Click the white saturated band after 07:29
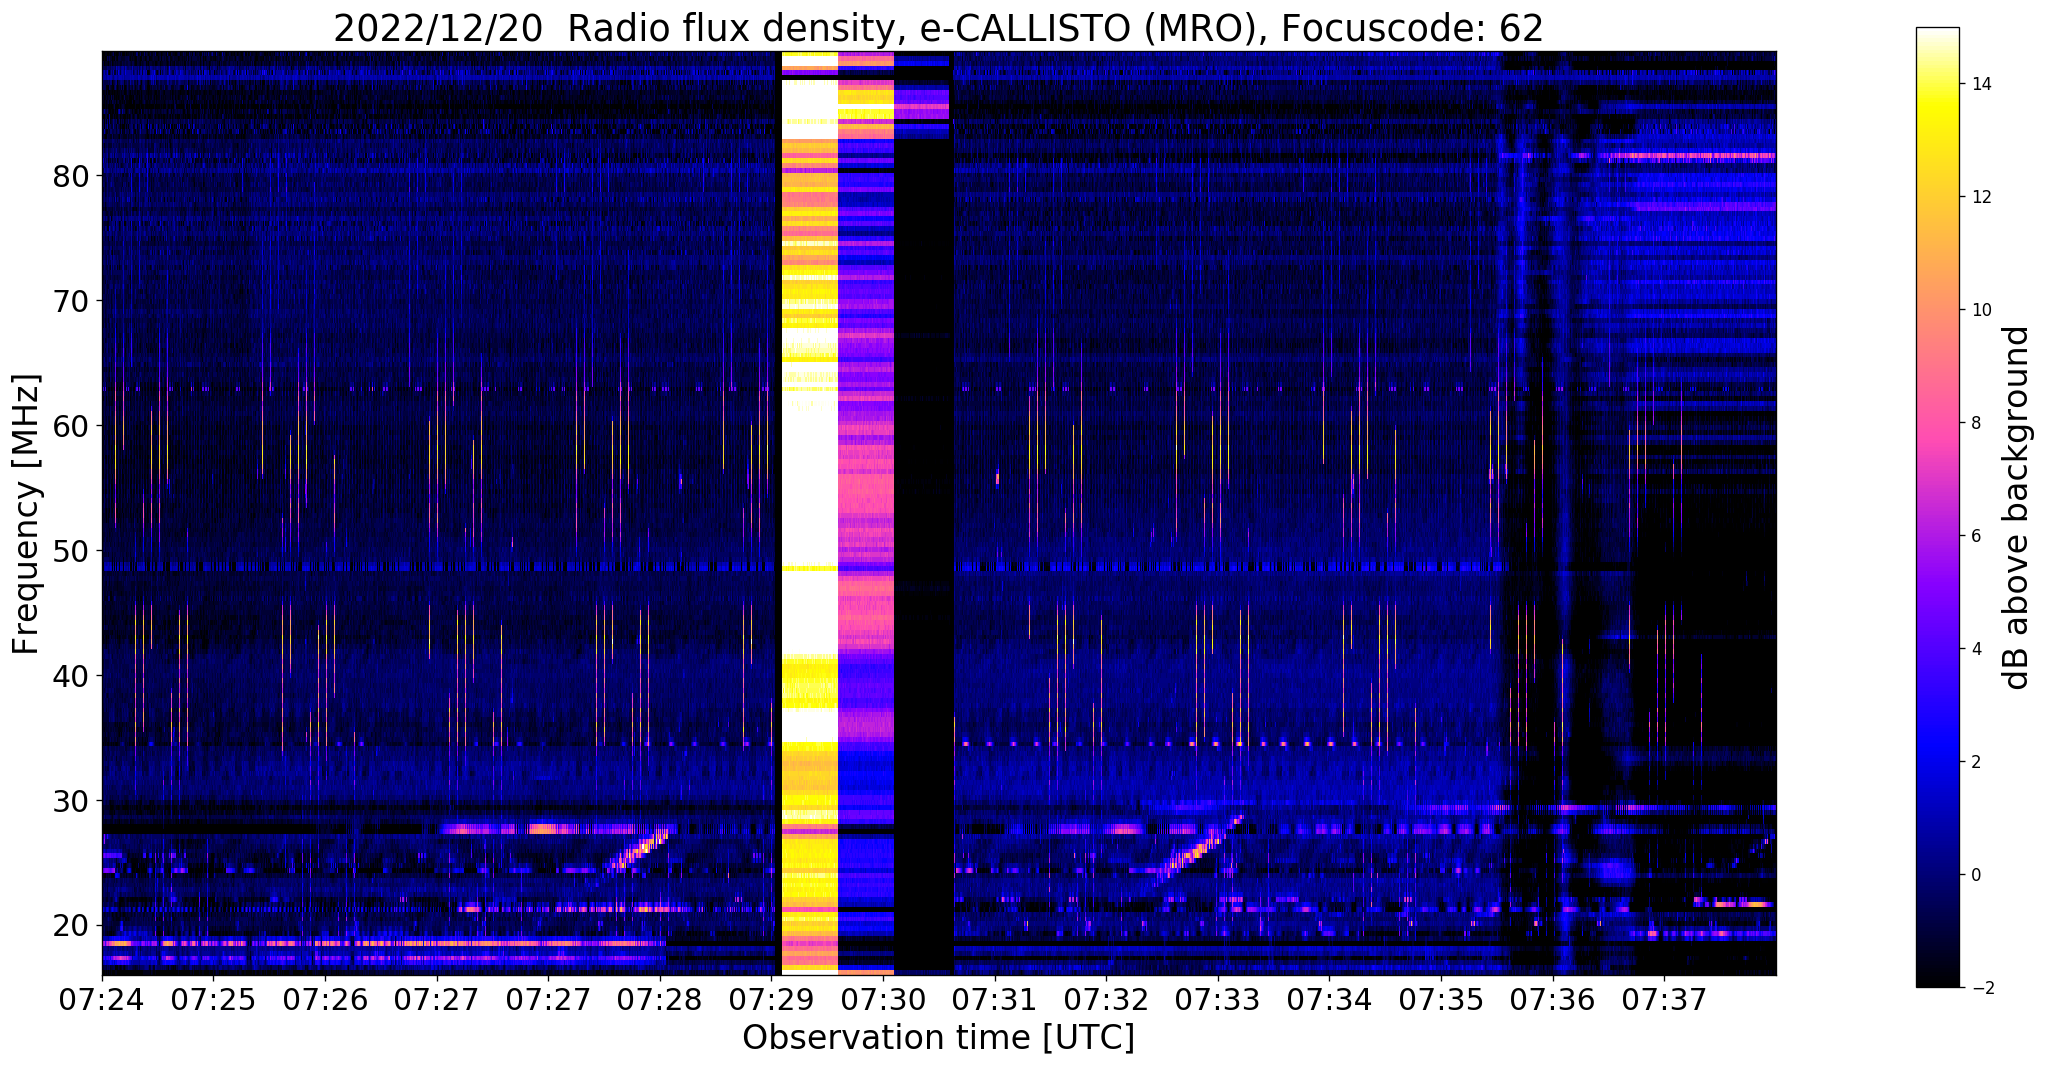The height and width of the screenshot is (1067, 2047). pyautogui.click(x=809, y=511)
